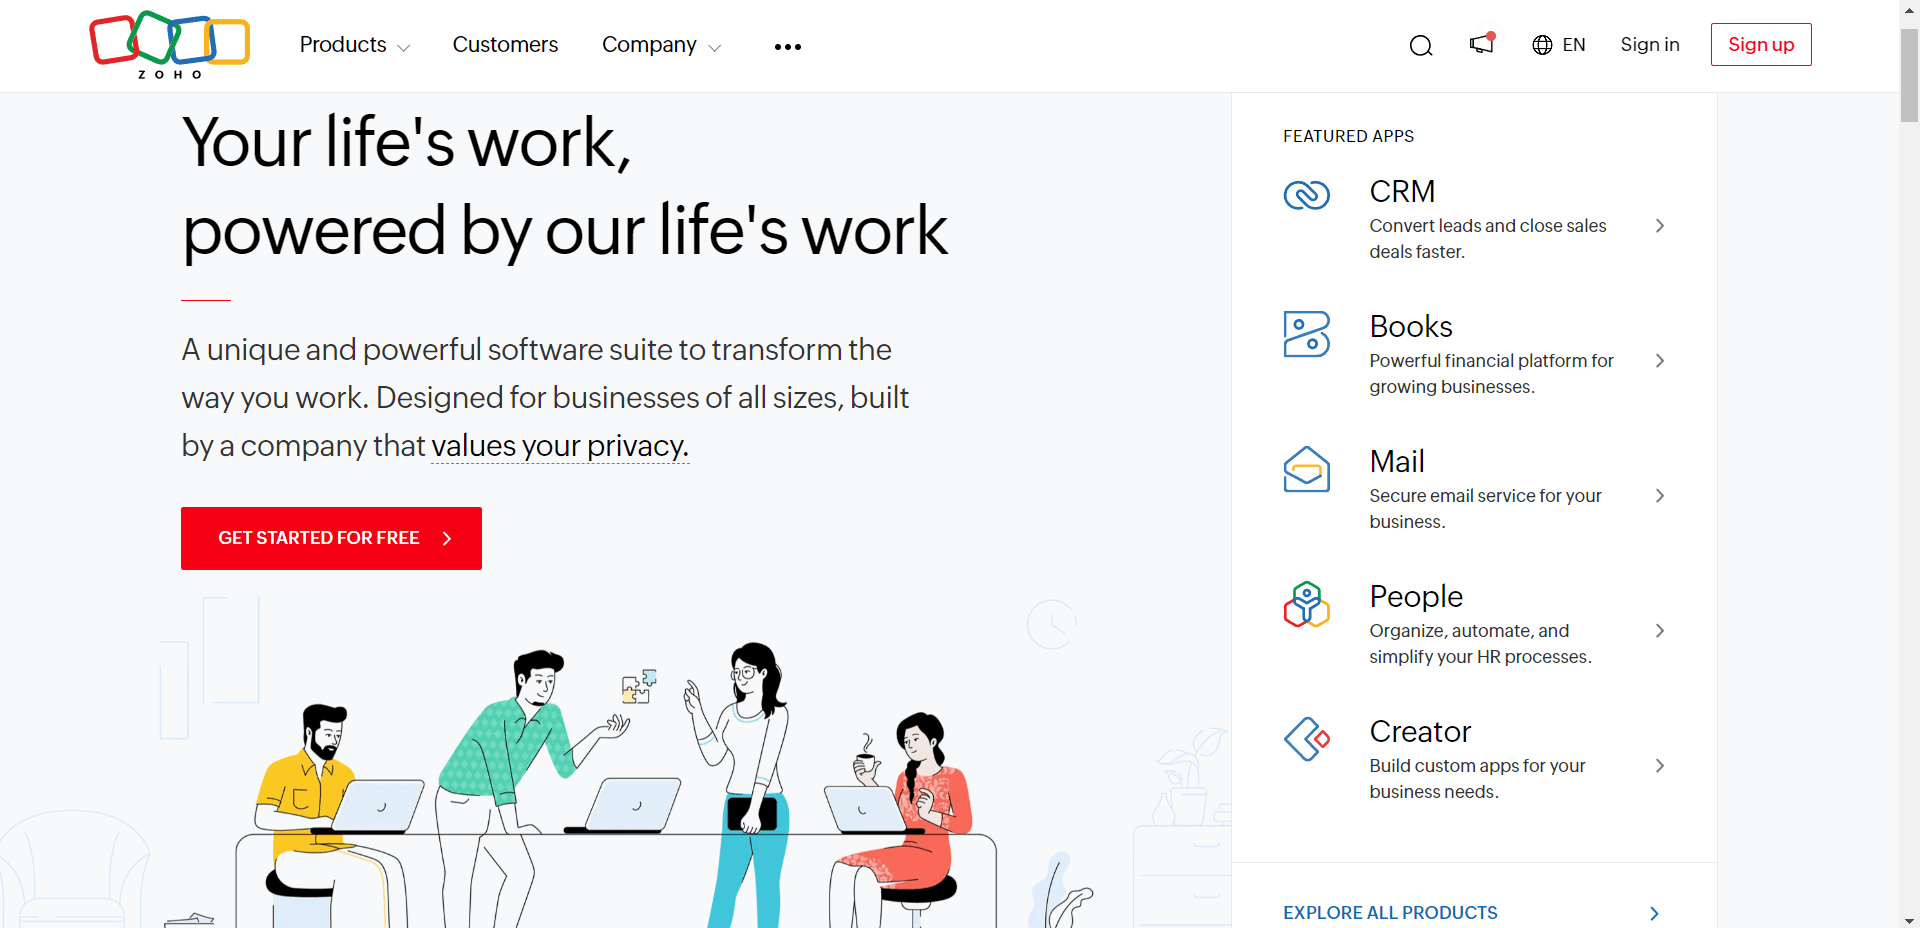Screen dimensions: 1920x928
Task: Expand CRM details via its chevron arrow
Action: 1660,226
